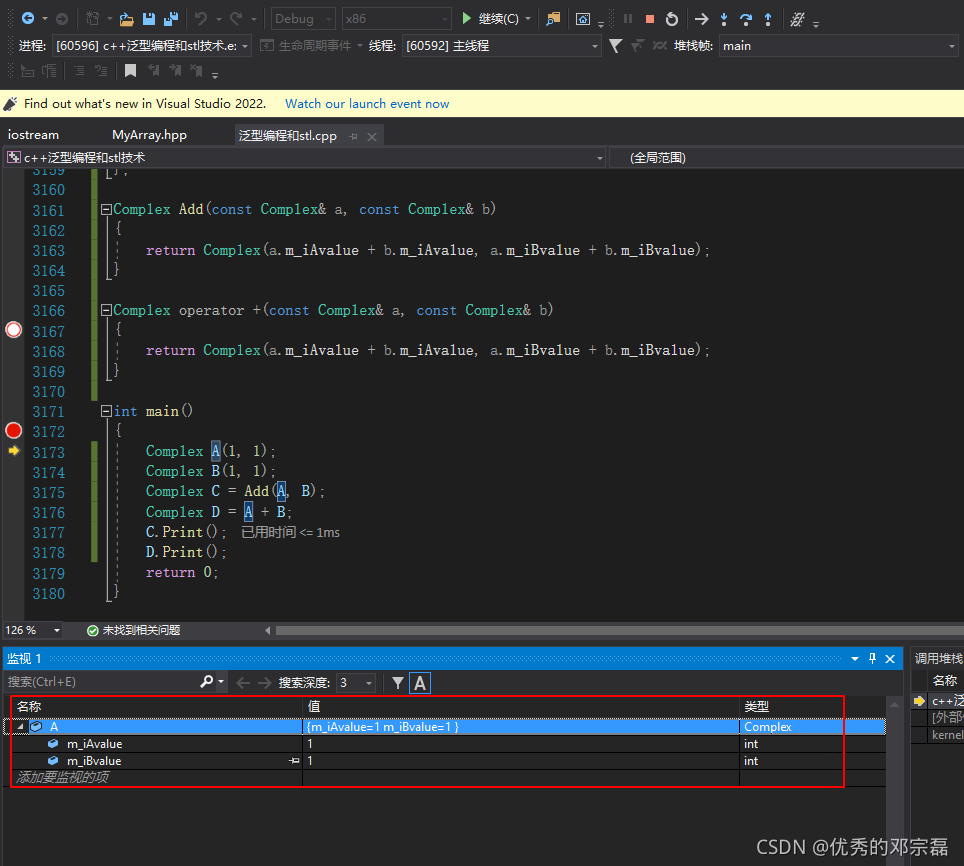This screenshot has width=964, height=866.
Task: Open the process (进程) dropdown
Action: (152, 46)
